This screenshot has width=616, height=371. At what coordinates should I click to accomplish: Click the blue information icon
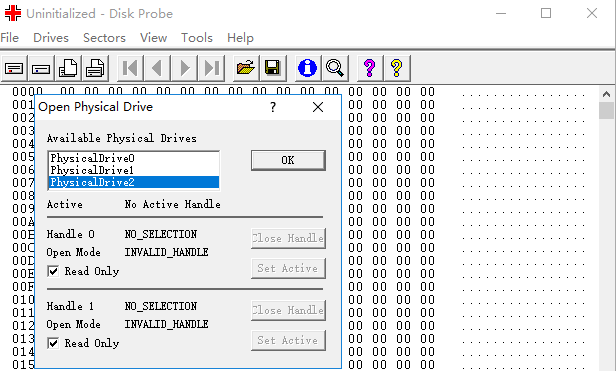(x=308, y=68)
